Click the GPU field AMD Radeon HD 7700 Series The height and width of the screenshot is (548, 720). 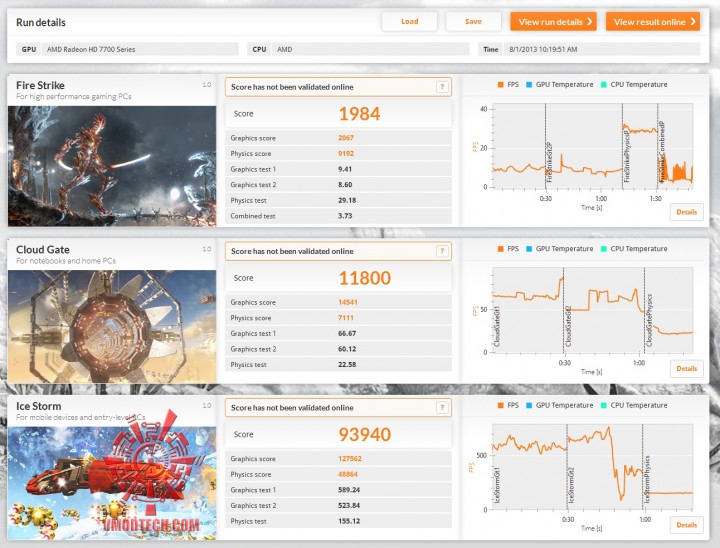coord(140,49)
